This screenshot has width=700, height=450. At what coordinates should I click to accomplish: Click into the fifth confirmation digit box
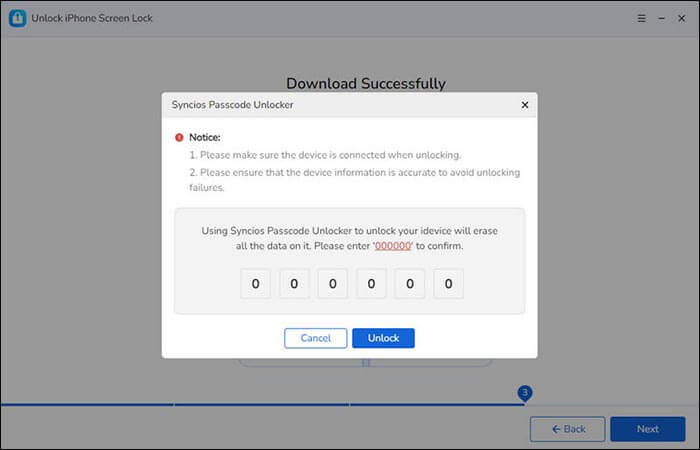(x=410, y=284)
